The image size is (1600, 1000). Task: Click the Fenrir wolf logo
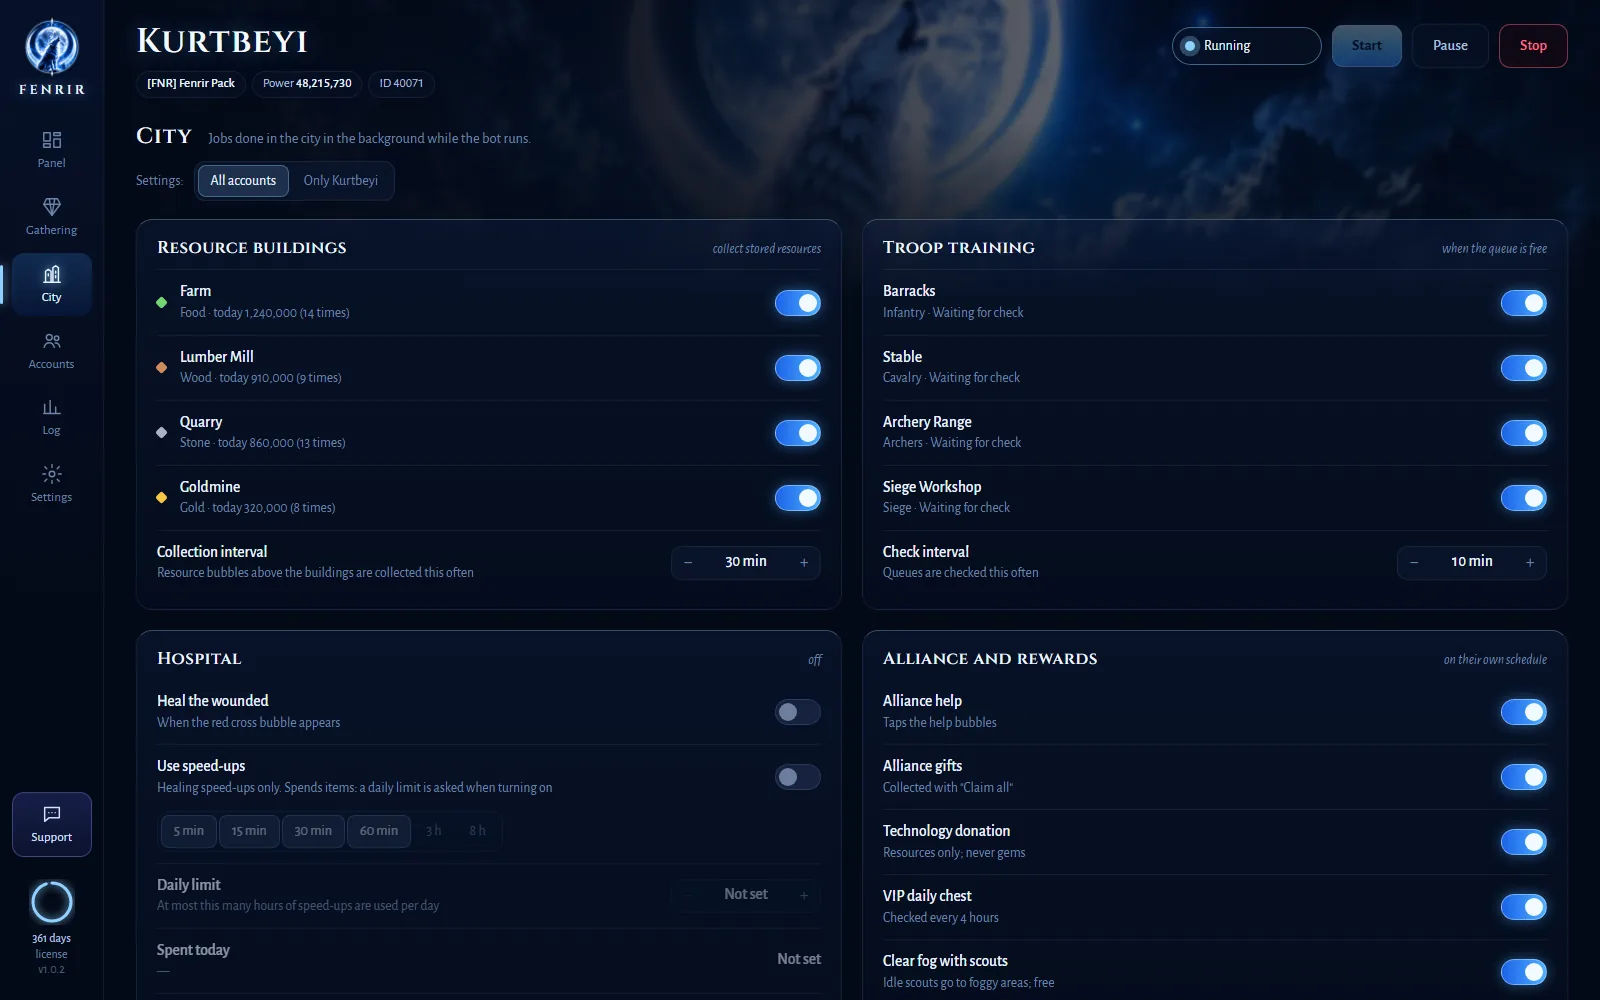[x=52, y=47]
